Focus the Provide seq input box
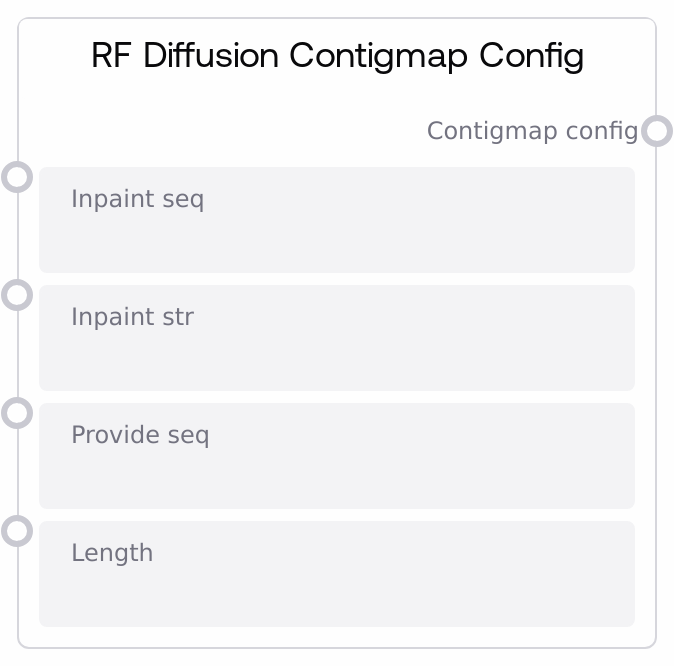This screenshot has height=666, width=674. pos(336,471)
